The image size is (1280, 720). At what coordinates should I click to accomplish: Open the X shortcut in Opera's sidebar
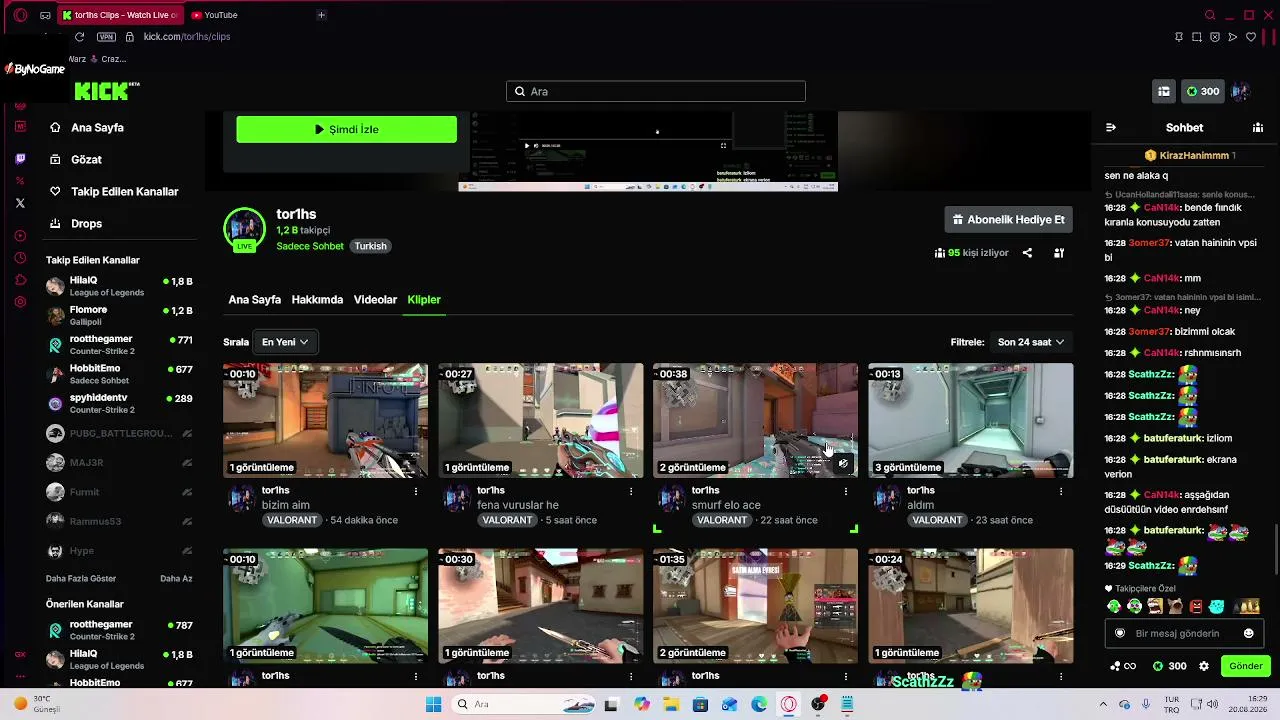pyautogui.click(x=20, y=203)
